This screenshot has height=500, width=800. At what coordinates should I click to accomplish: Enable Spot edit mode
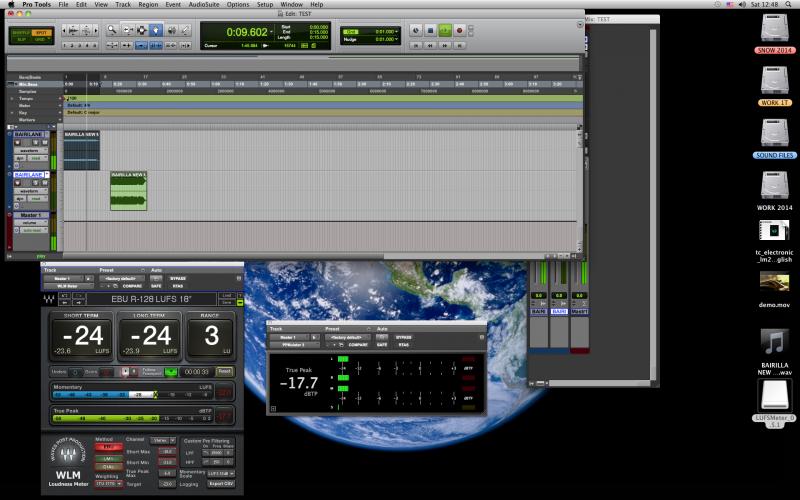(43, 32)
